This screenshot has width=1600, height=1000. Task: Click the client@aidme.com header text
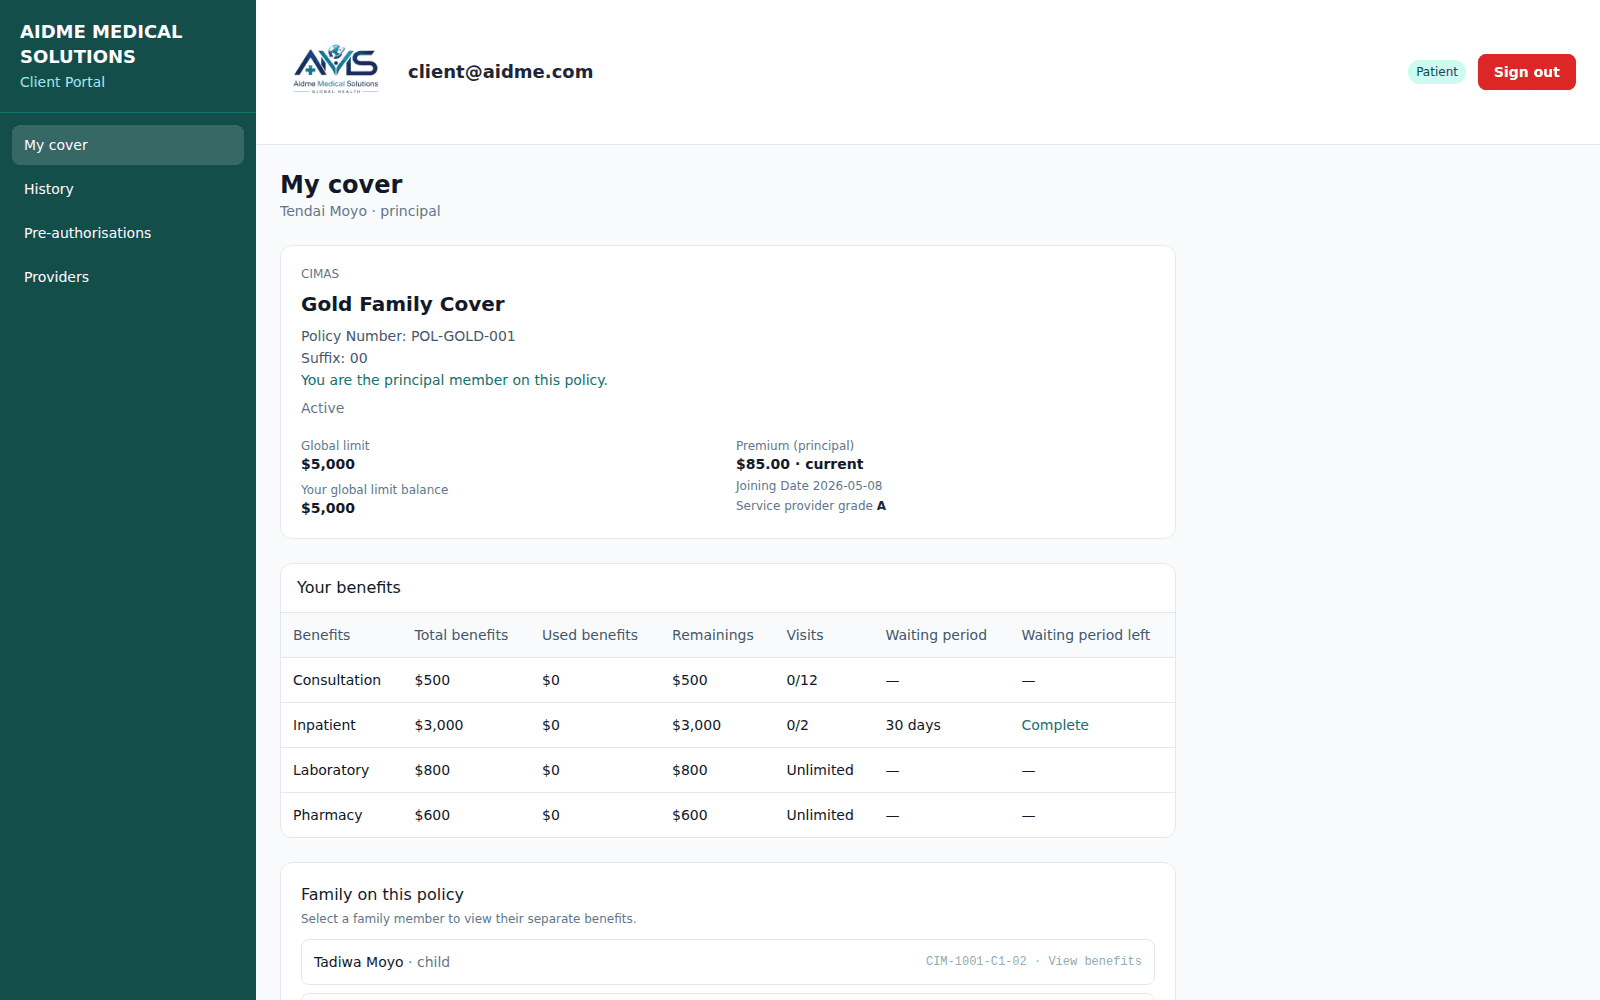tap(500, 71)
